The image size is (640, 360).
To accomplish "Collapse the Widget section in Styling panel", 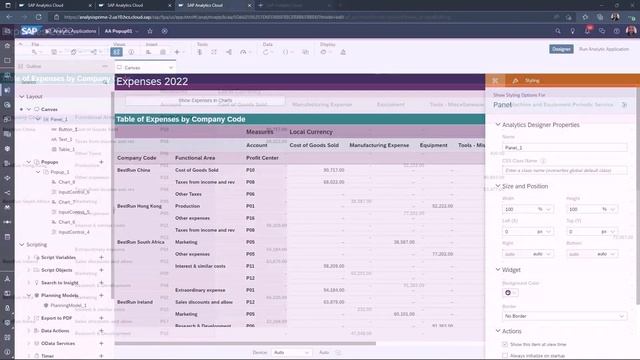I will tap(498, 269).
